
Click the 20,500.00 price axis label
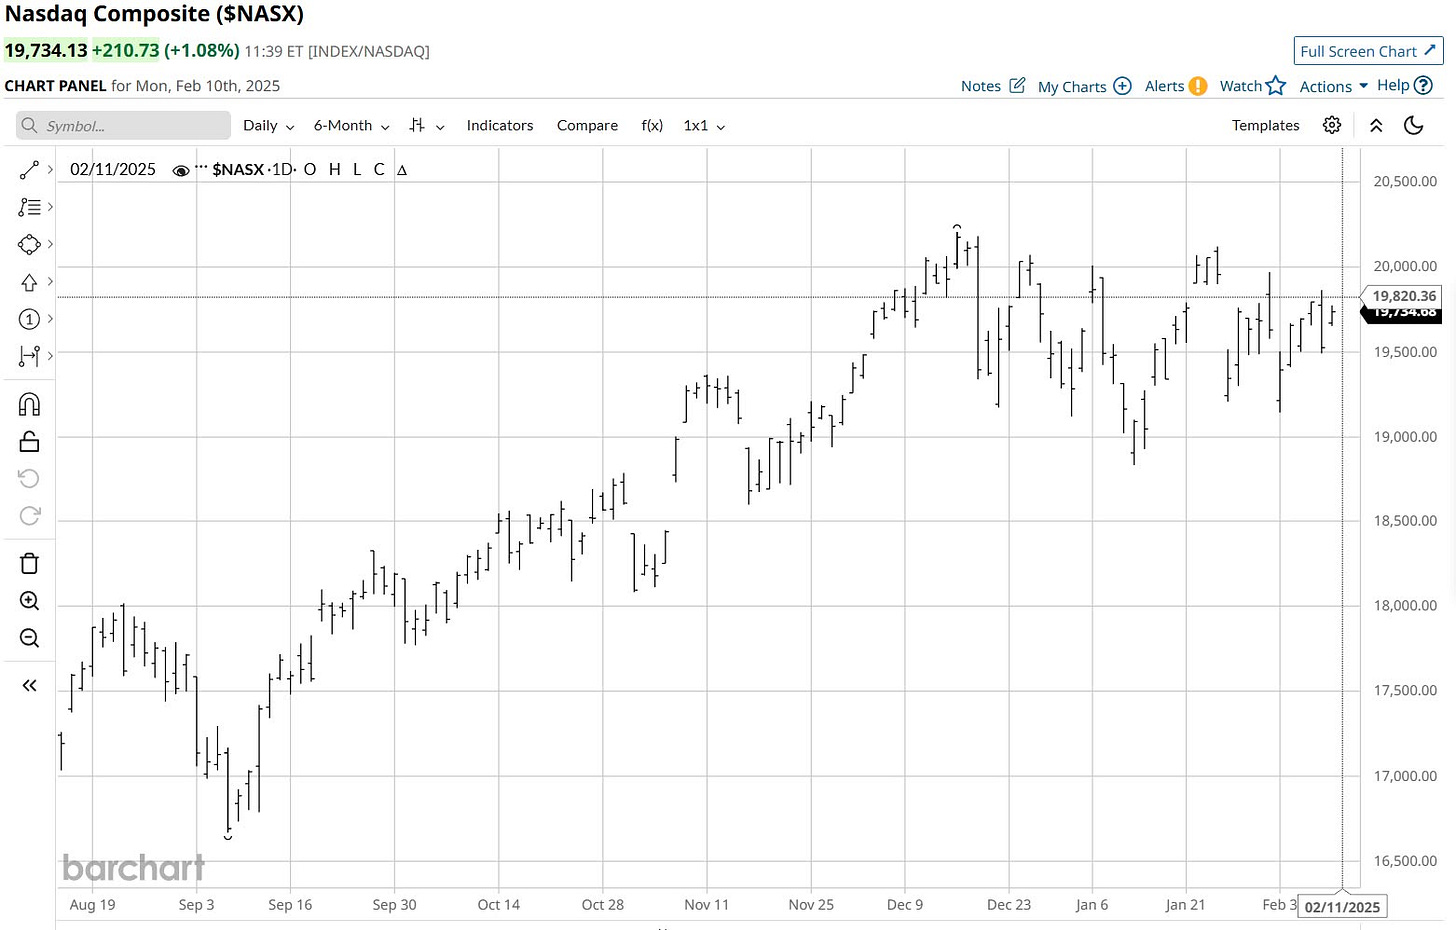1405,181
